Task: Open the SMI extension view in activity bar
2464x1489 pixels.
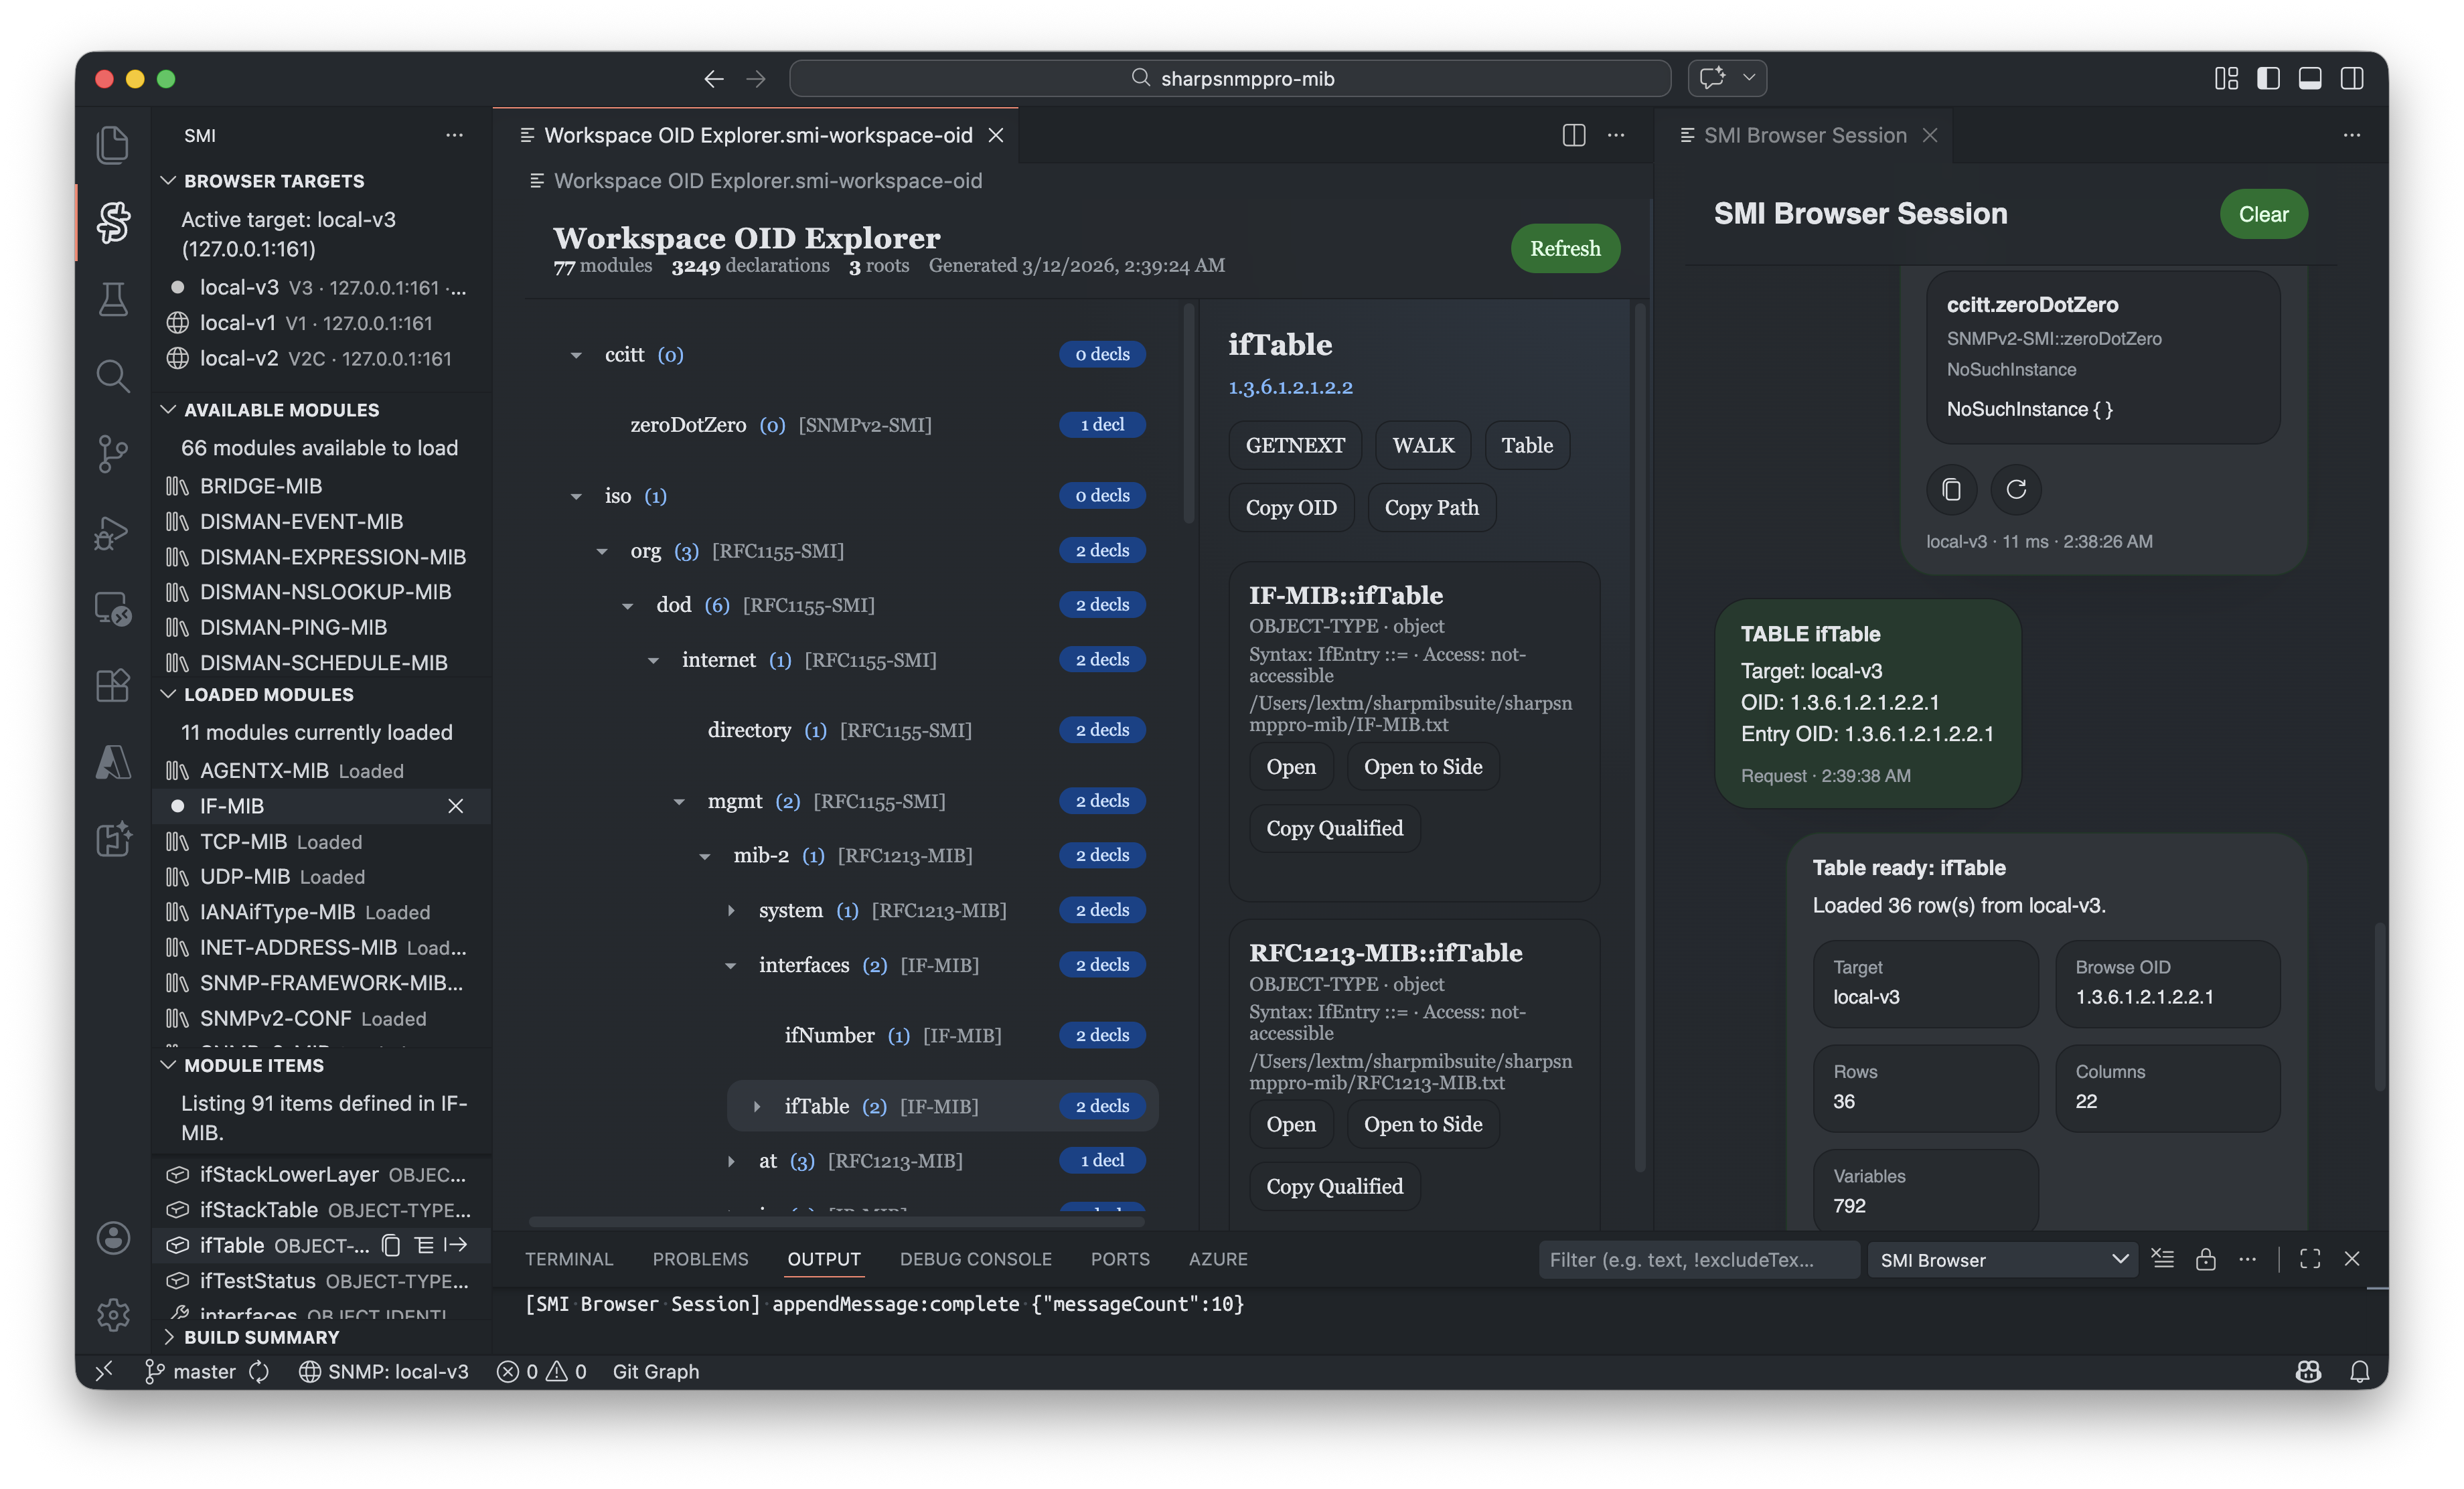Action: (x=113, y=222)
